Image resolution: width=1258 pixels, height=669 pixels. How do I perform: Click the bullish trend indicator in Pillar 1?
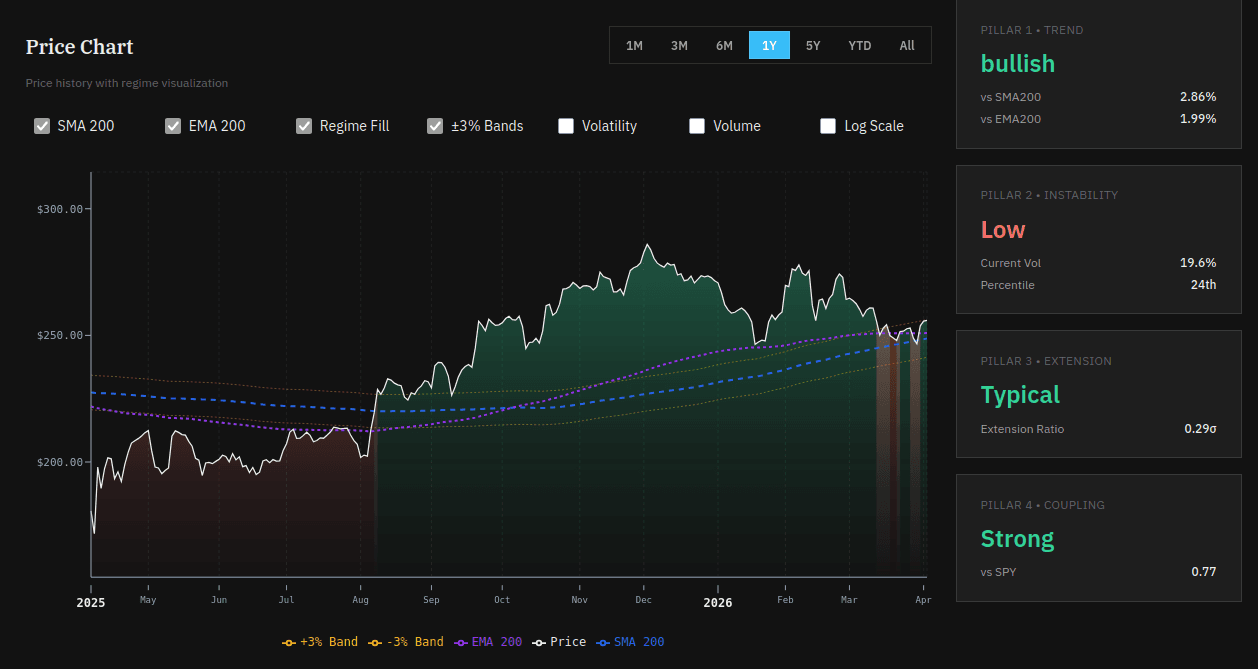tap(1017, 63)
